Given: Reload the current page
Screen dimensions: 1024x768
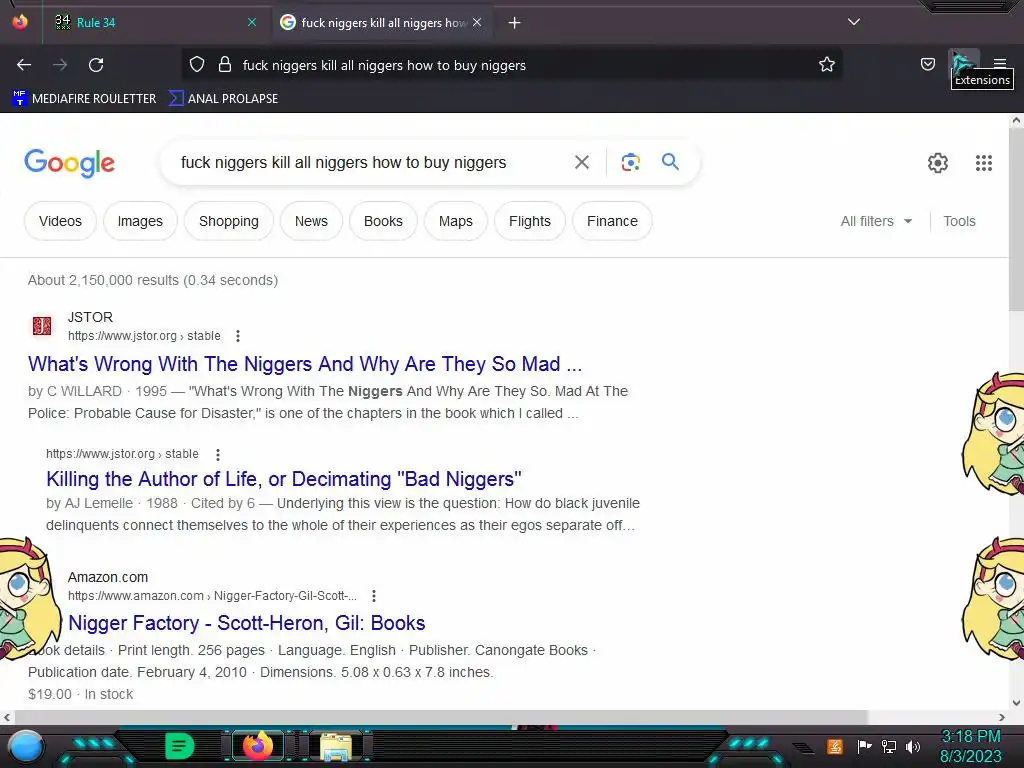Looking at the screenshot, I should pyautogui.click(x=96, y=65).
